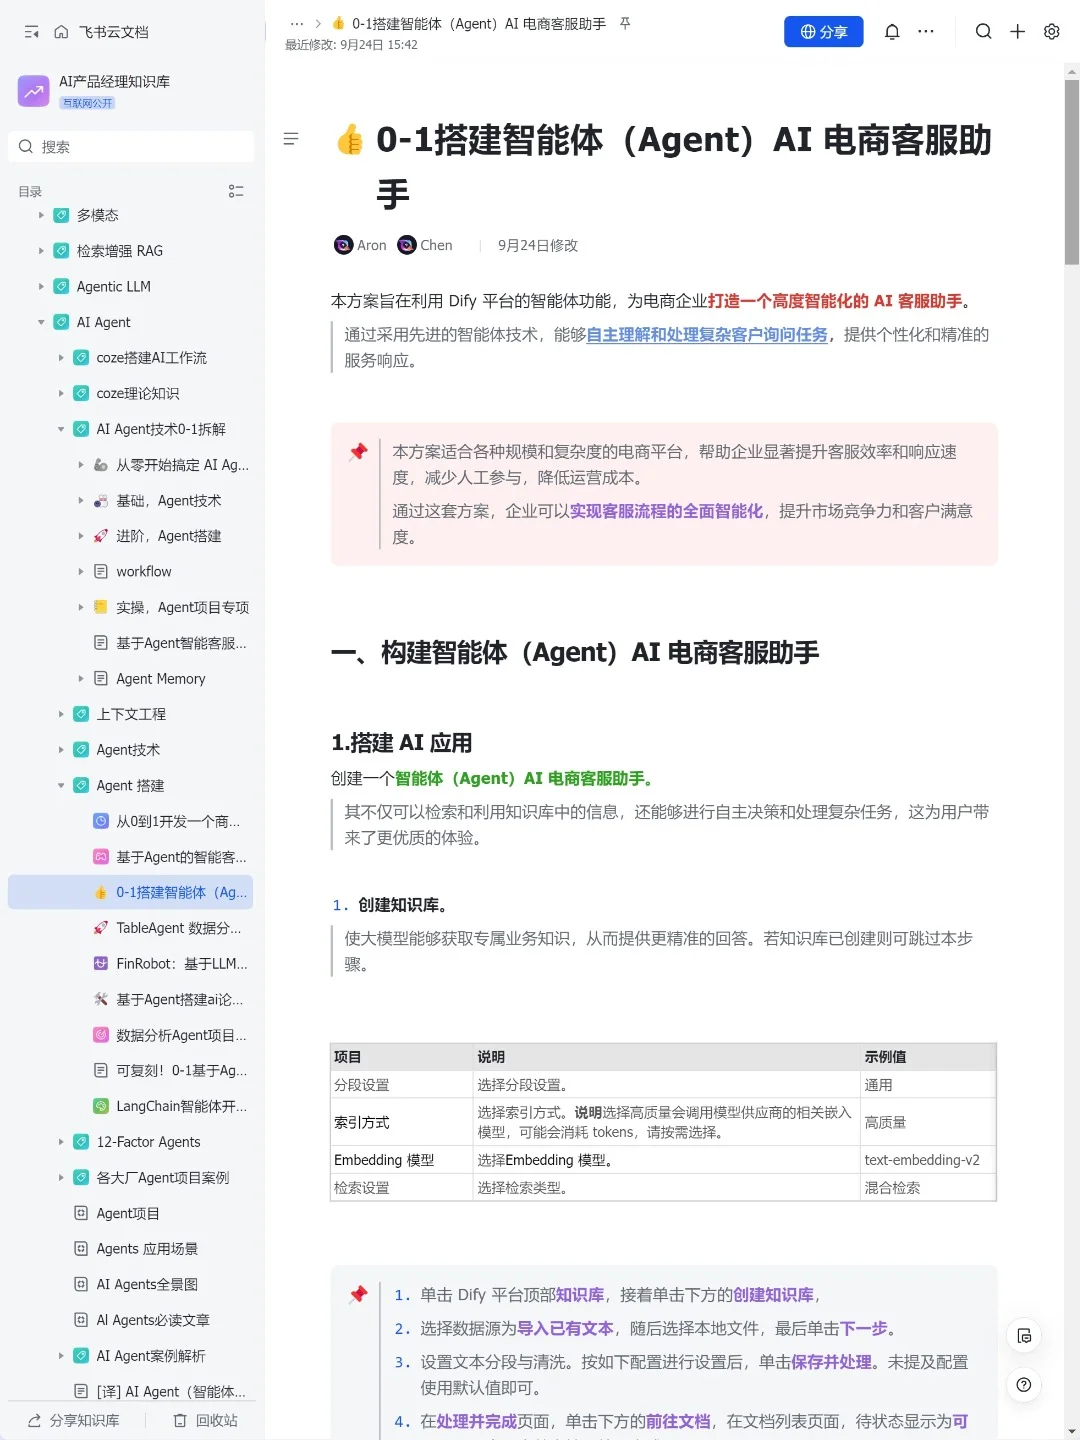The height and width of the screenshot is (1440, 1080).
Task: Toggle the 目录 collapse-all icon
Action: click(x=236, y=191)
